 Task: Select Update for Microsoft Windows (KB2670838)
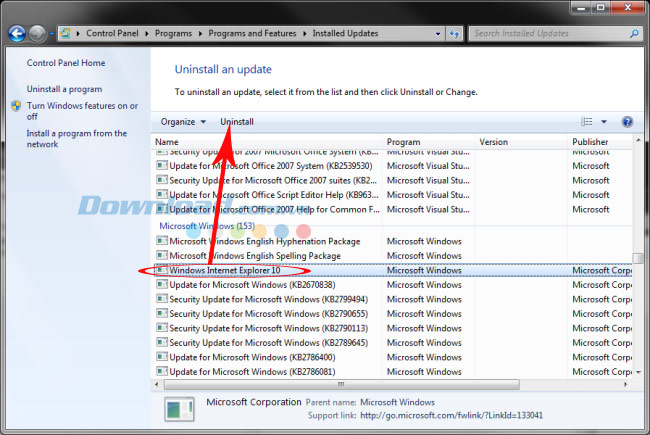tap(252, 285)
